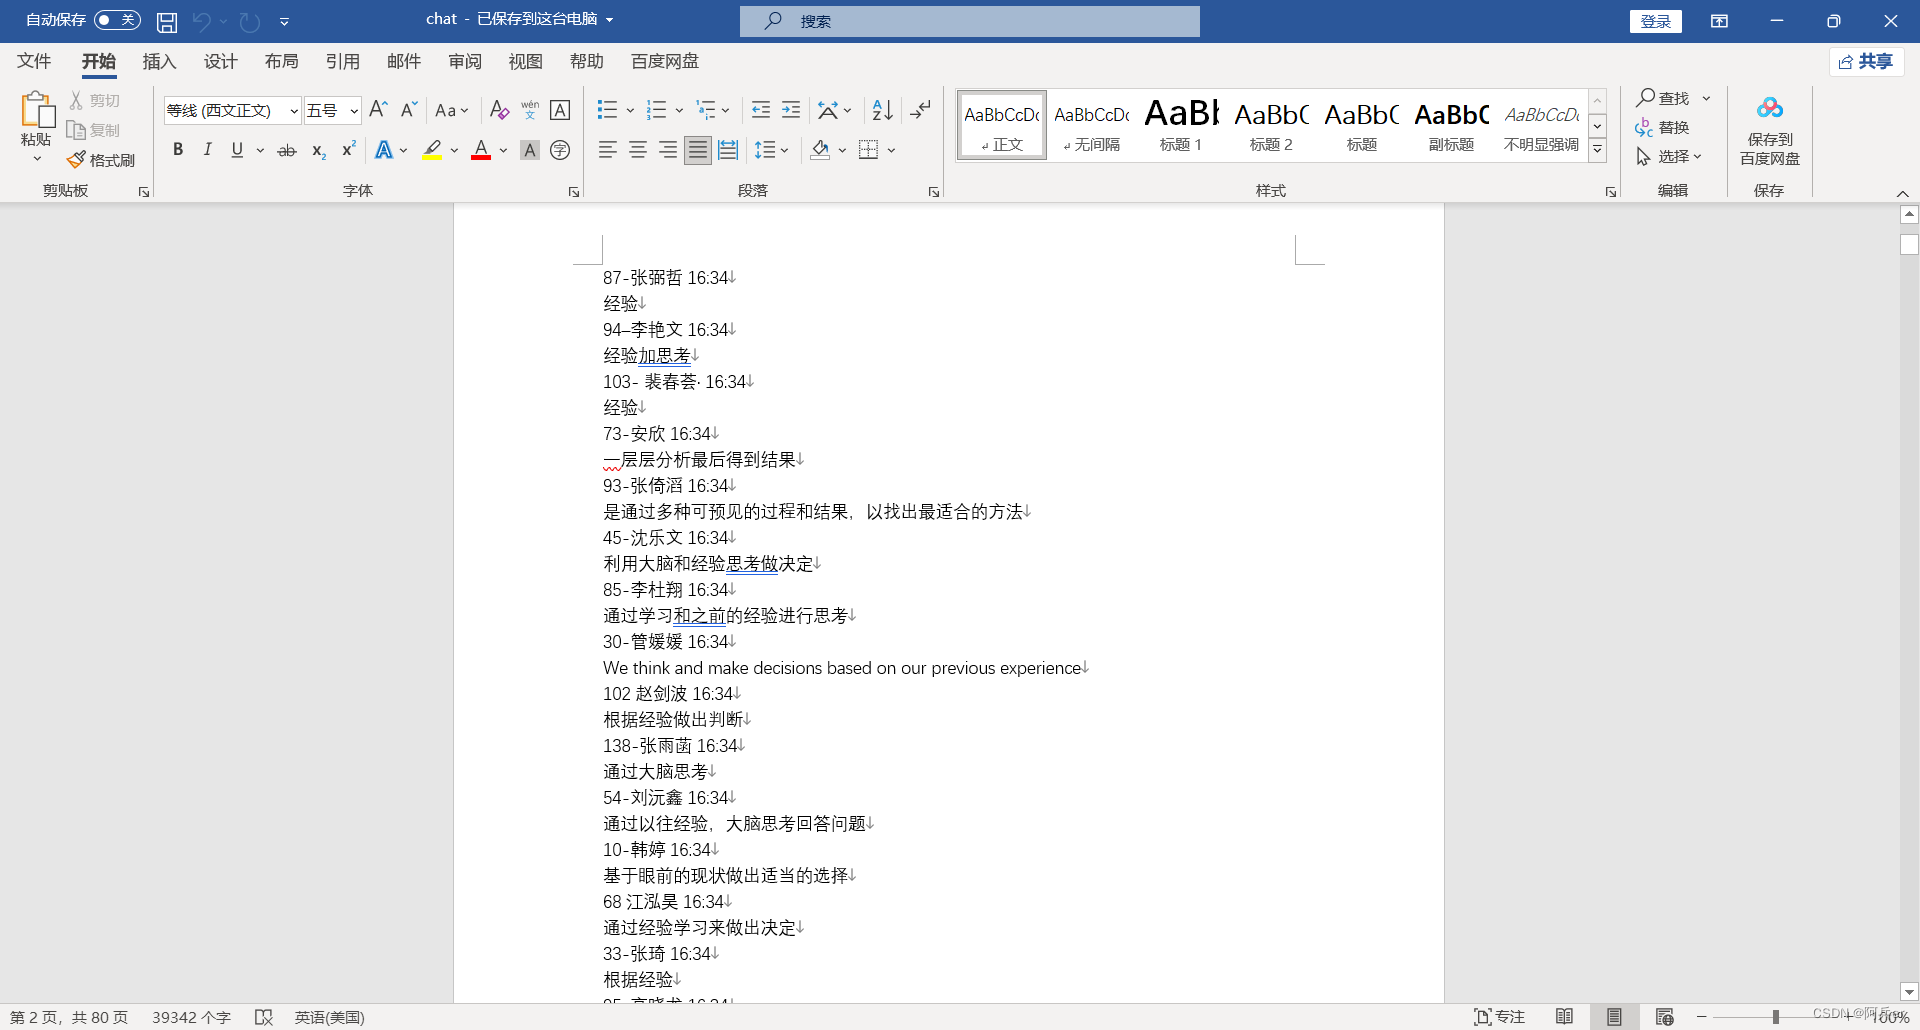Click the superscript icon
The height and width of the screenshot is (1030, 1920).
pos(347,150)
